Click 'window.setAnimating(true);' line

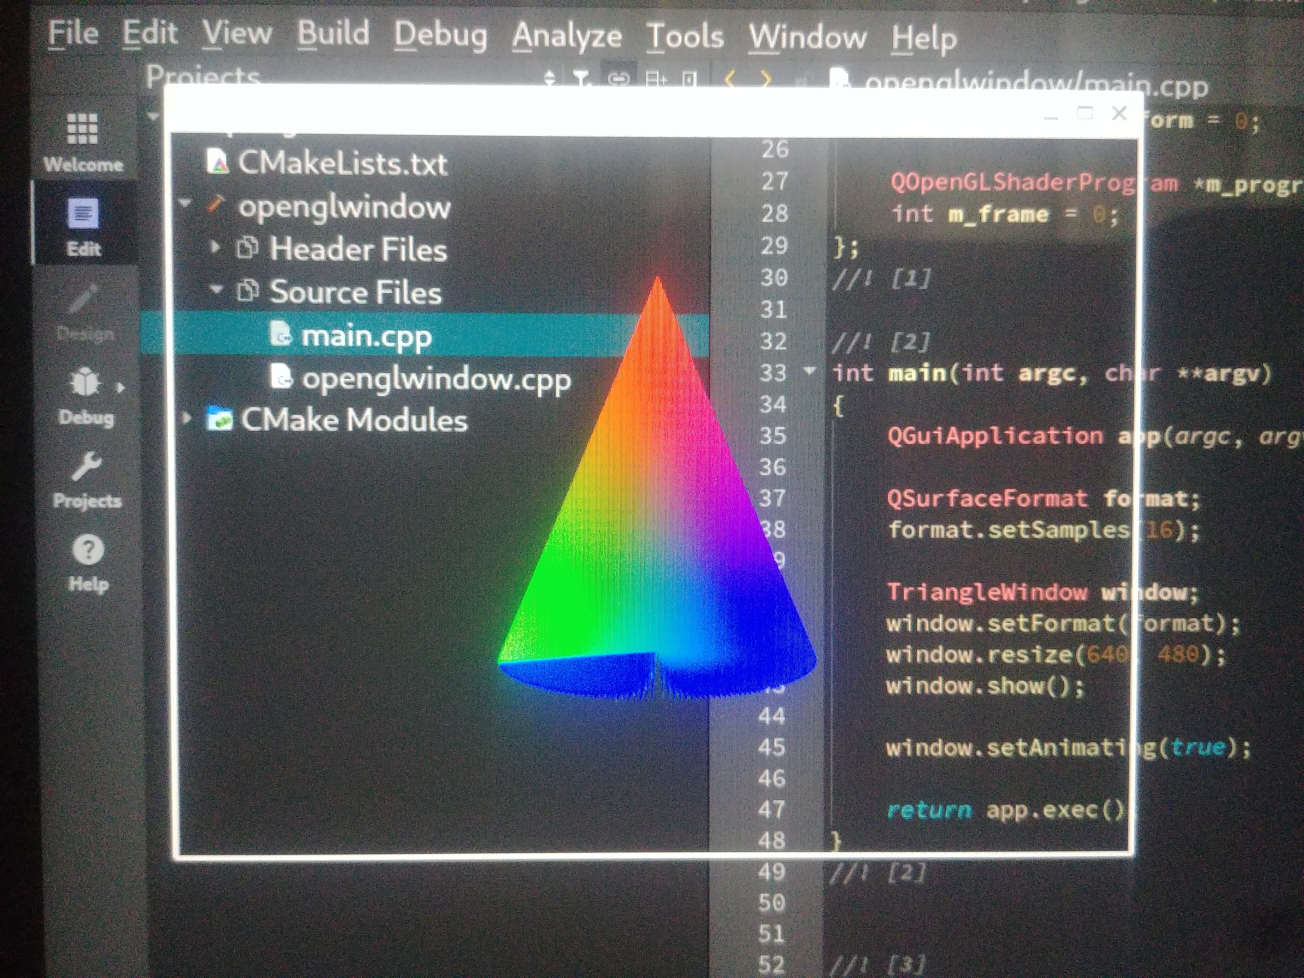coord(1068,748)
